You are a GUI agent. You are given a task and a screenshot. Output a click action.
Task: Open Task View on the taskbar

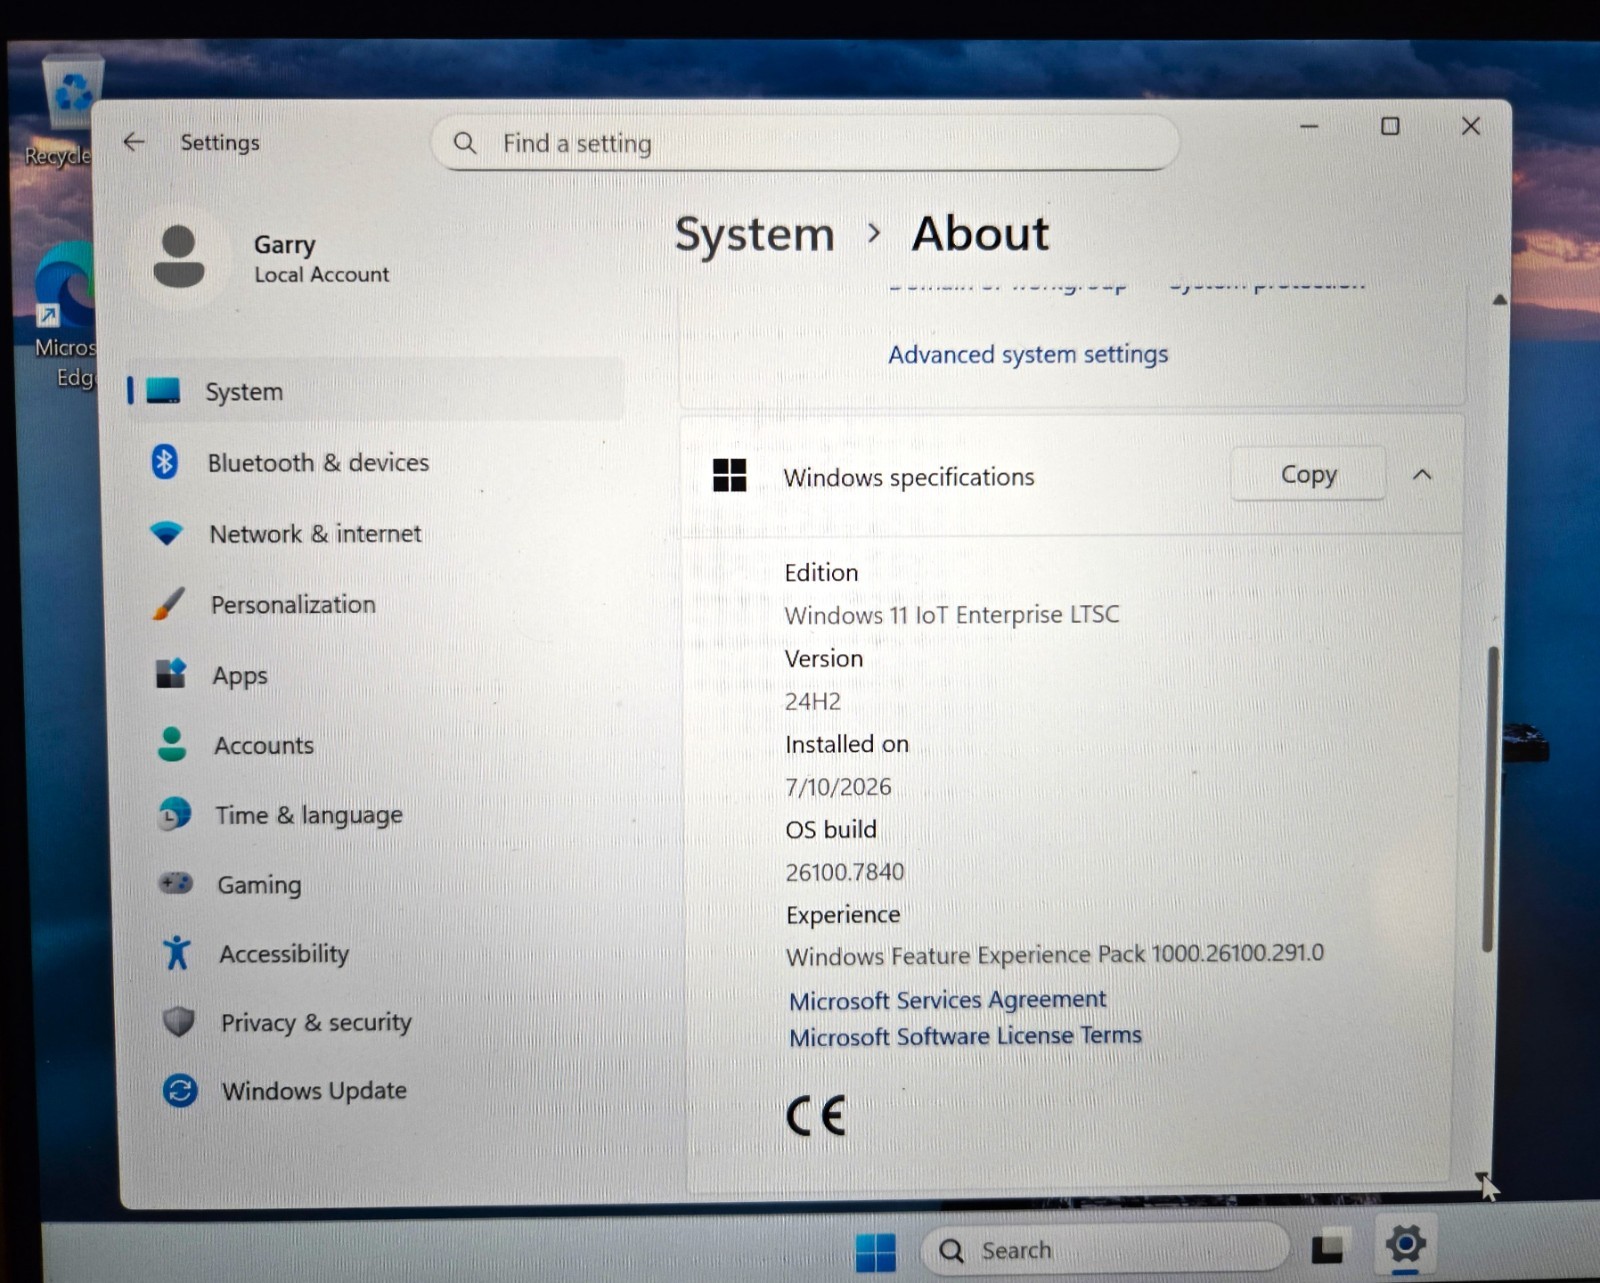(1329, 1246)
